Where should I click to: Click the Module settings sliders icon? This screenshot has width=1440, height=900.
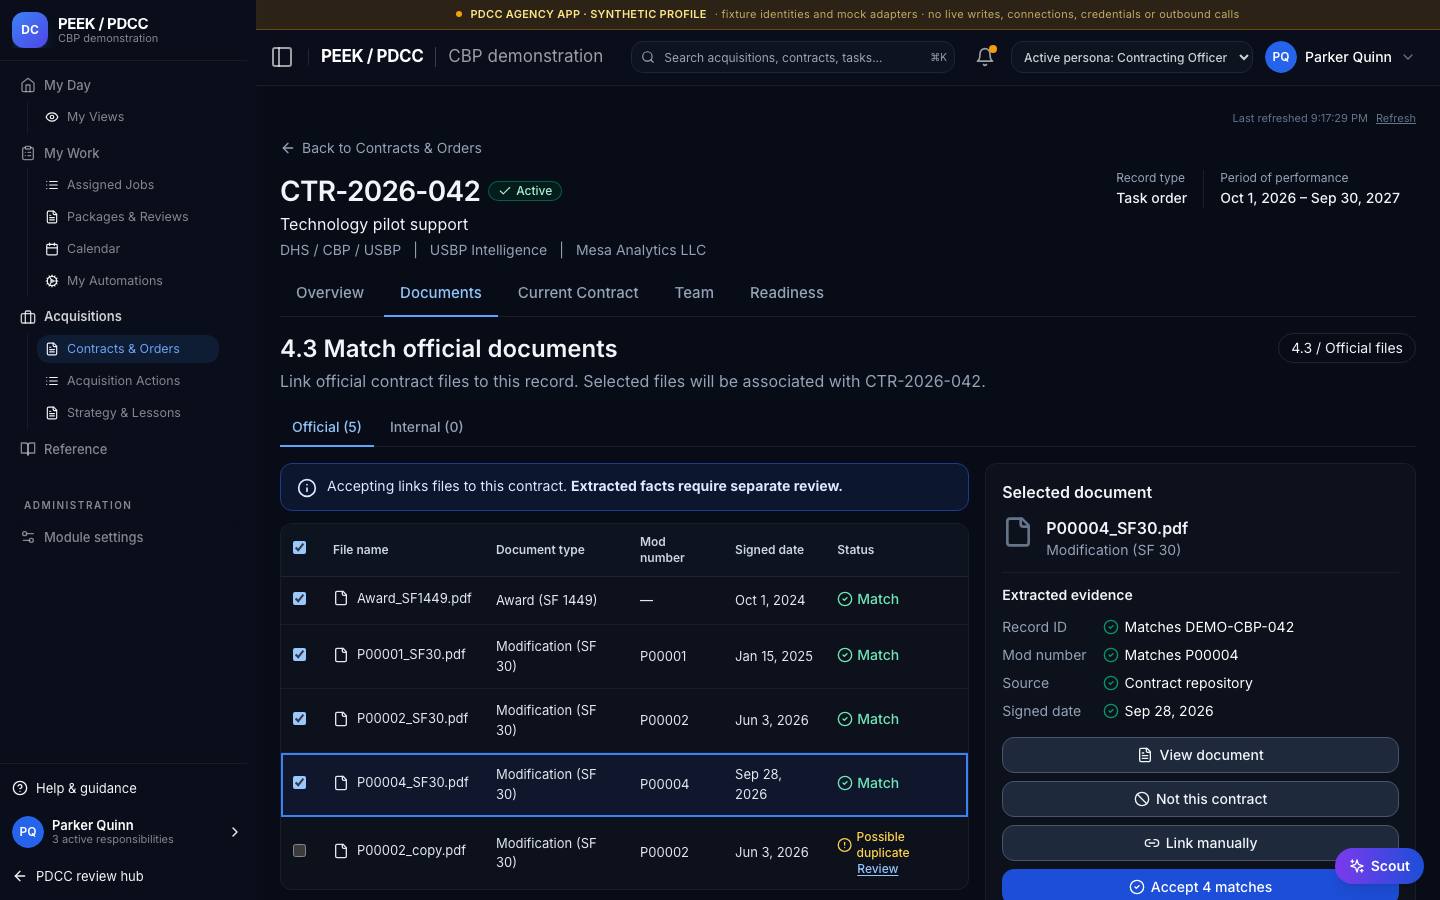28,537
